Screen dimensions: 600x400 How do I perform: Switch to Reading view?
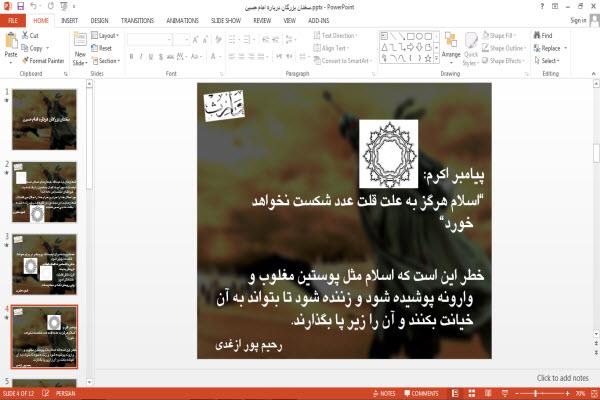[x=488, y=393]
